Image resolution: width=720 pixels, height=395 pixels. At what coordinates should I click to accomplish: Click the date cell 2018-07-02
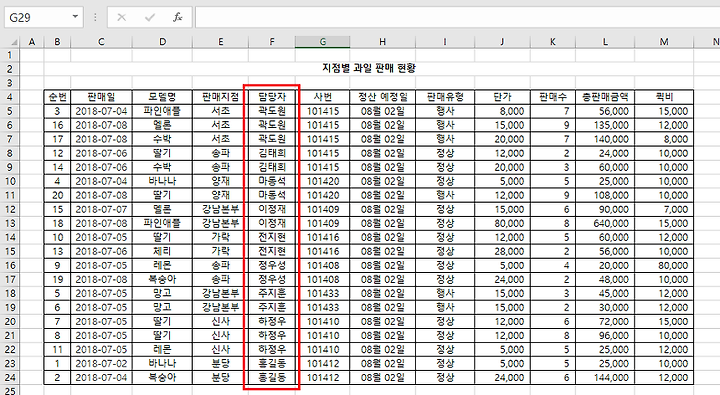[x=101, y=363]
